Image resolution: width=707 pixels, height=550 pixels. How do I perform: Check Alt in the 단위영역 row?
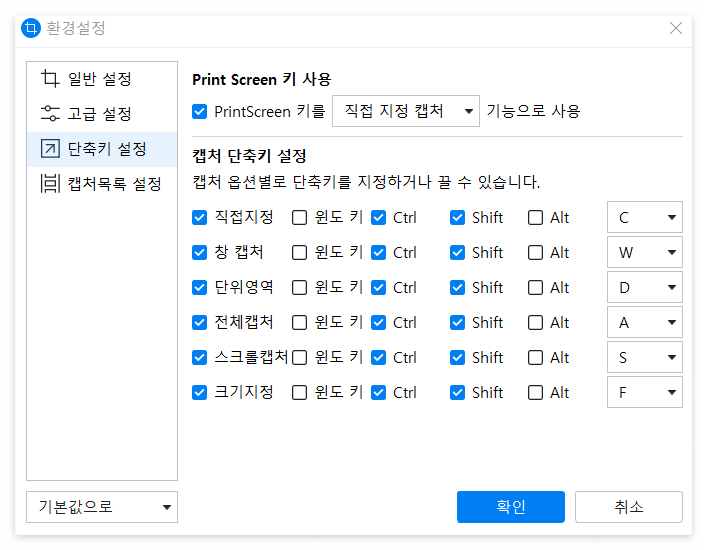535,288
